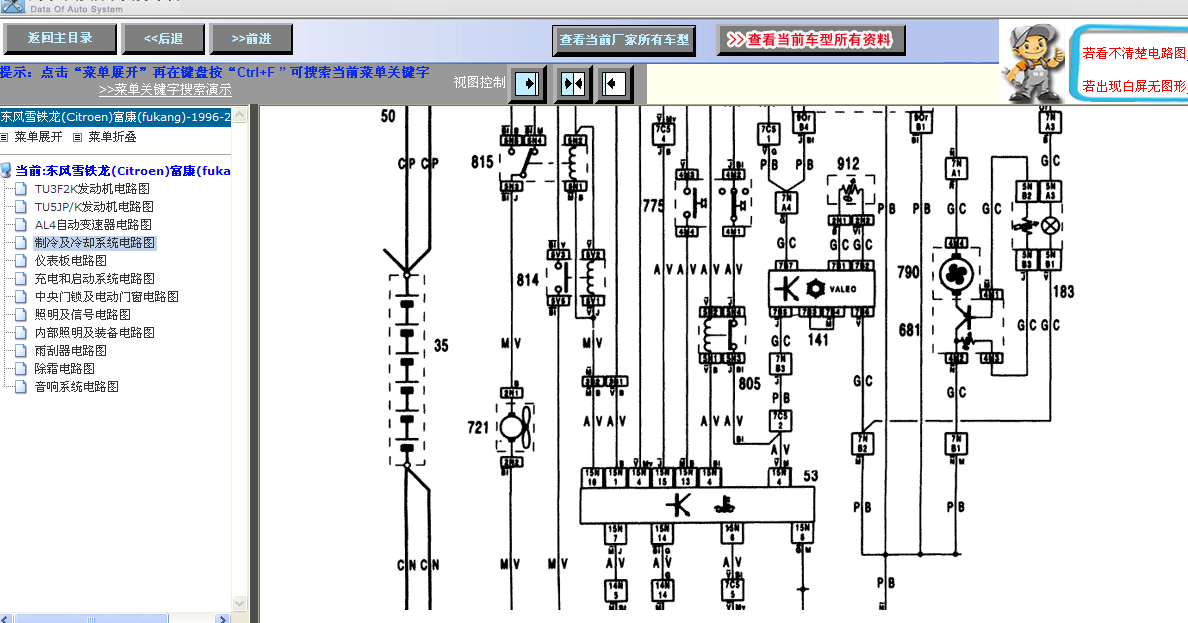Click transistor 681 symbol in diagram
The image size is (1188, 623).
[x=966, y=324]
